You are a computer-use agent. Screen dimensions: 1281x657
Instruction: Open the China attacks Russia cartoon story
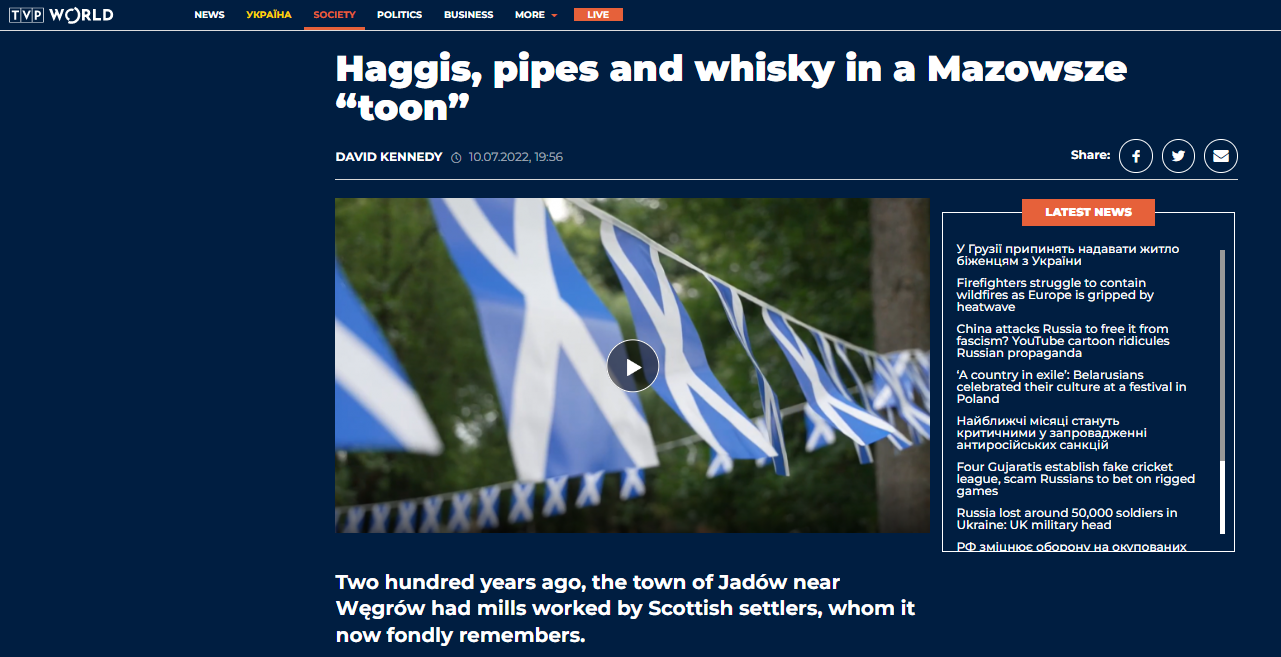pyautogui.click(x=1063, y=341)
